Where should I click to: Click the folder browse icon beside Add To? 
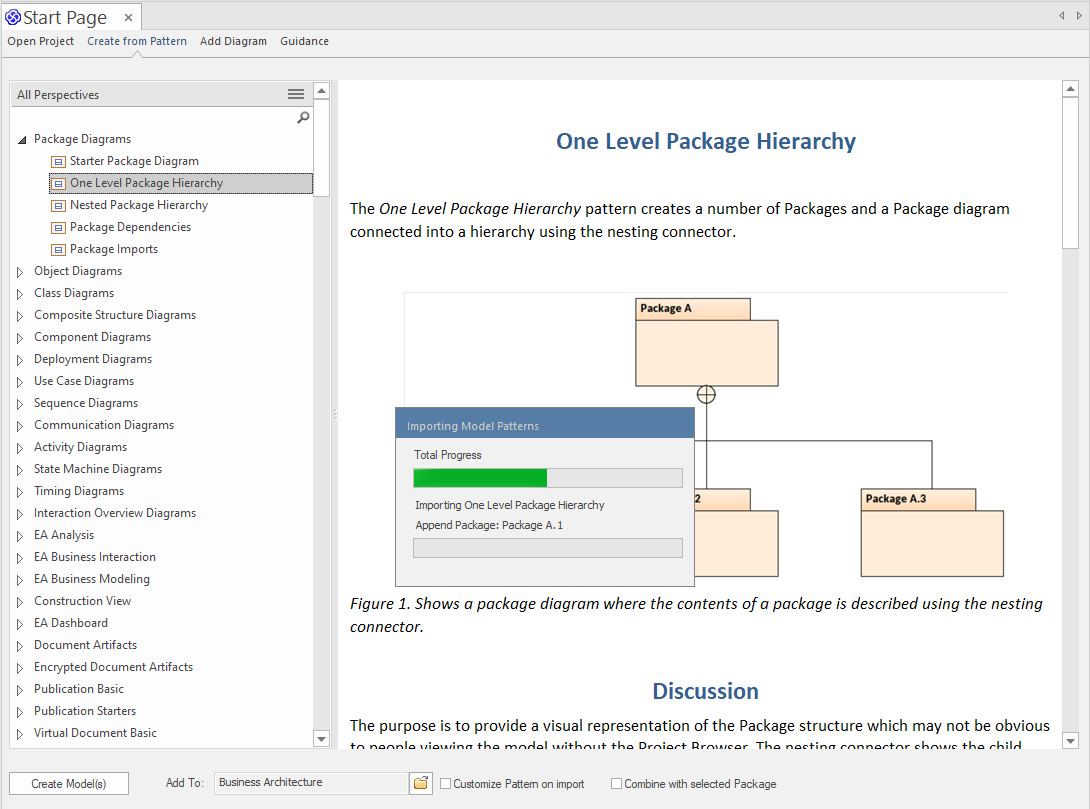(421, 783)
